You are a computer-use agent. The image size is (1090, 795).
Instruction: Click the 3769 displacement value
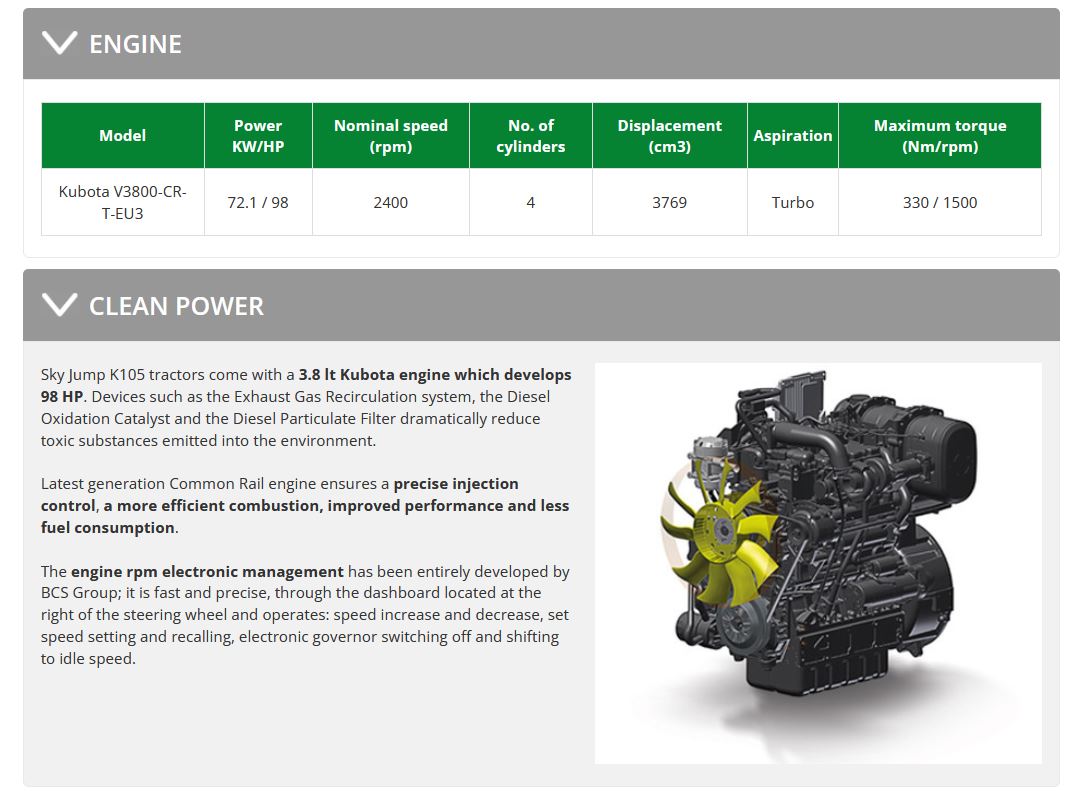tap(669, 202)
